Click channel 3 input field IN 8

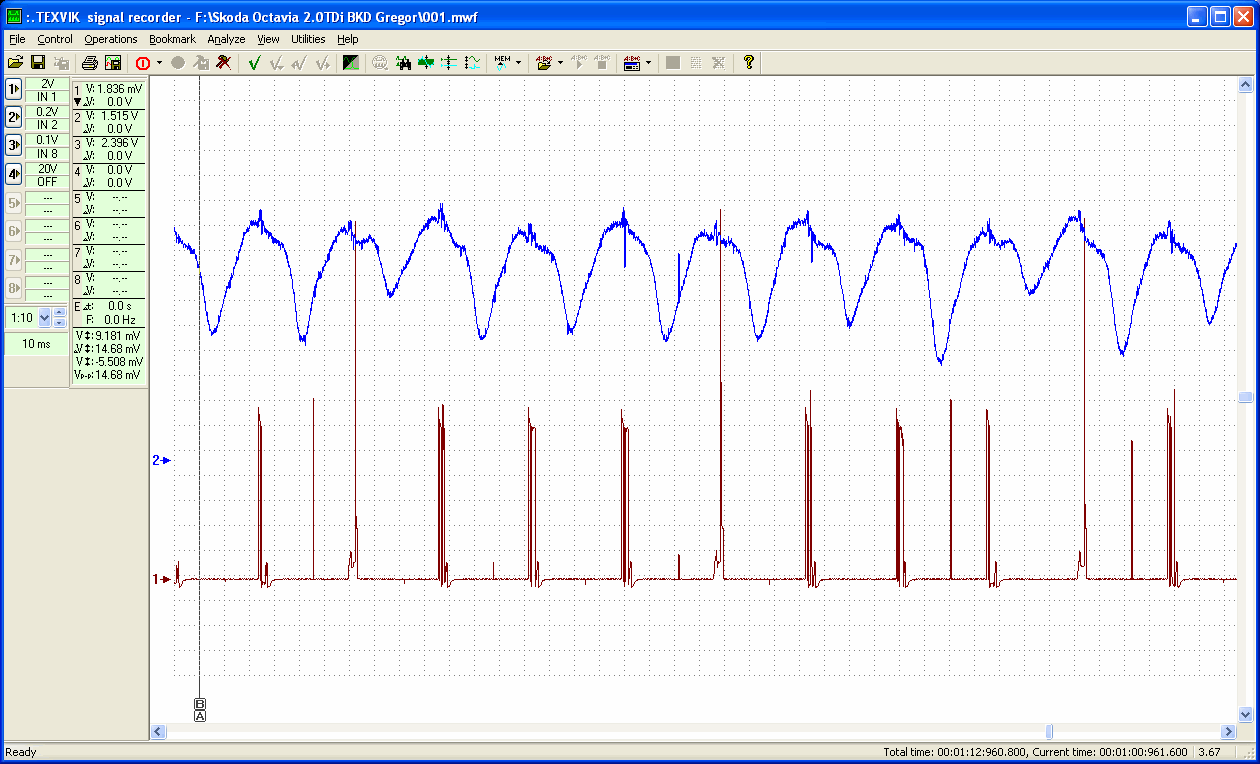click(x=47, y=153)
